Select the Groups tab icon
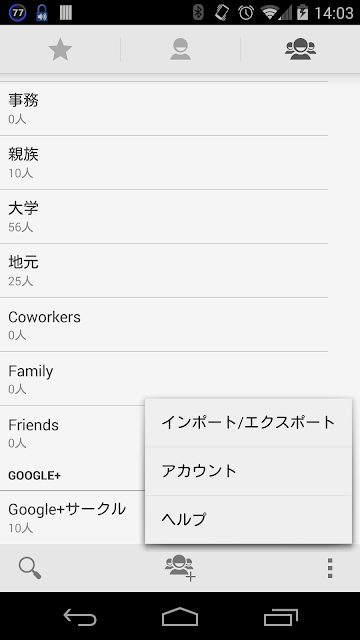The image size is (360, 640). click(300, 49)
